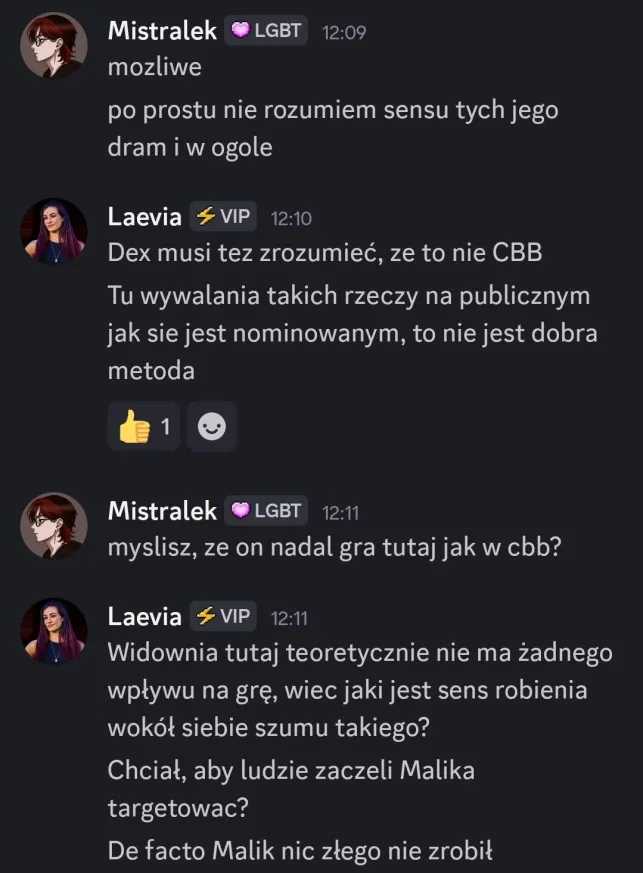Open Mistralek's avatar beside the 12:09 message
This screenshot has width=643, height=873.
(x=54, y=46)
